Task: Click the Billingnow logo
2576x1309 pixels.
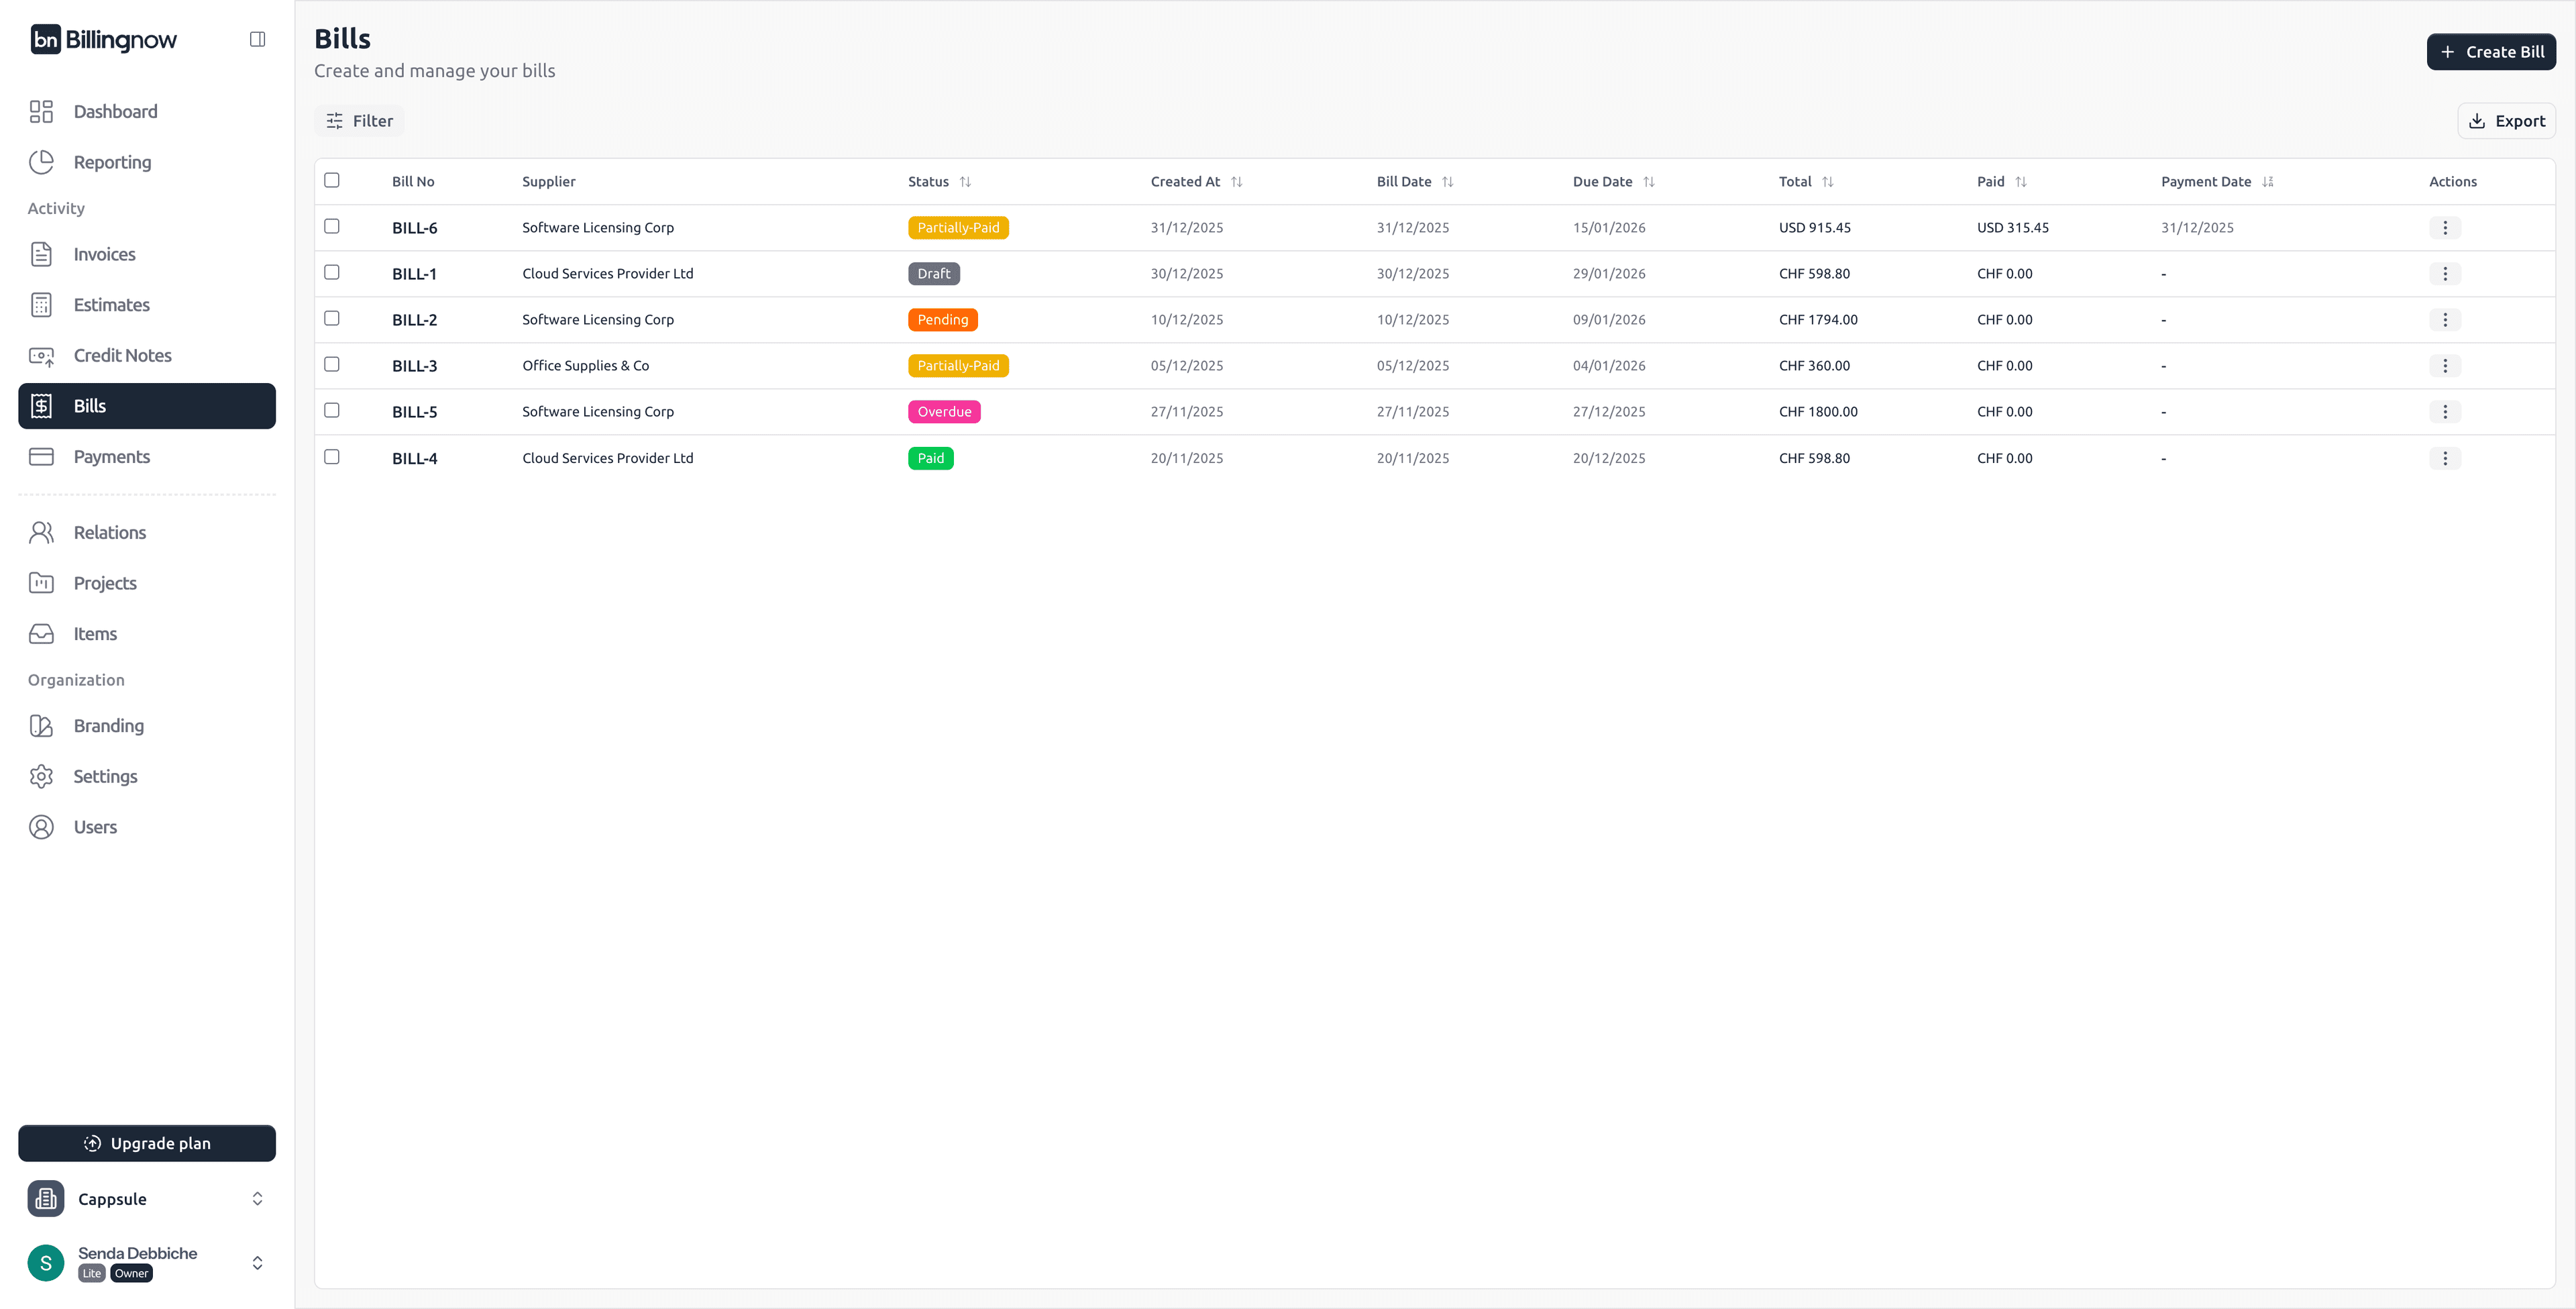Action: click(x=104, y=39)
